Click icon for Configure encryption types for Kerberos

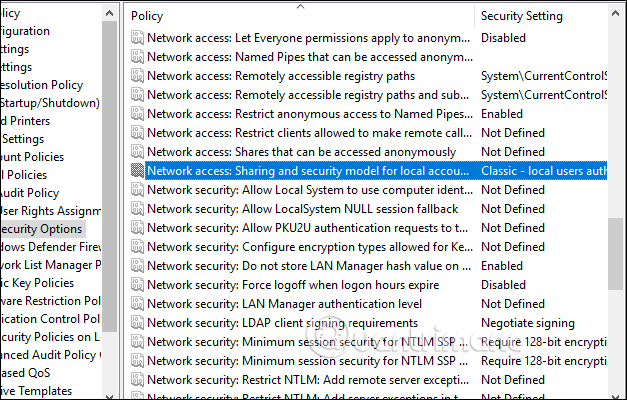137,247
